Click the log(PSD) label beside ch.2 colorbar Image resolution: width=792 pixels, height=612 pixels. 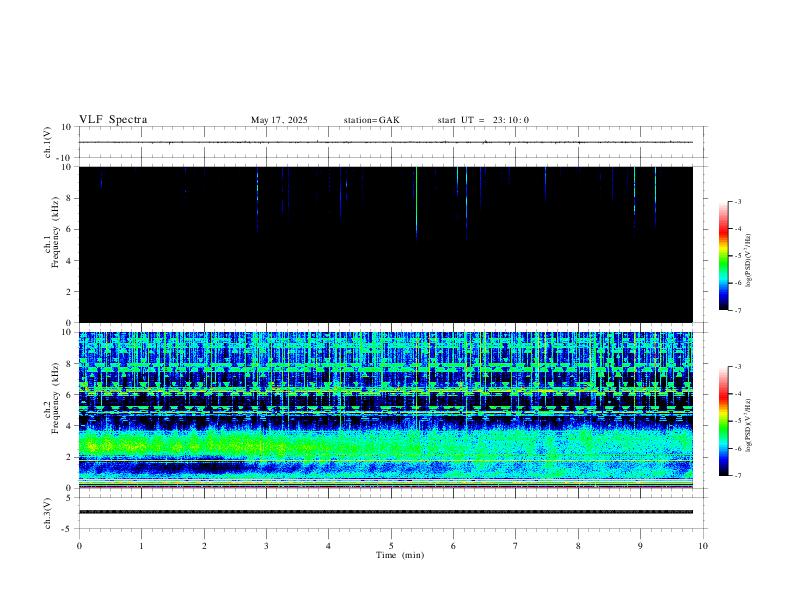(x=748, y=425)
